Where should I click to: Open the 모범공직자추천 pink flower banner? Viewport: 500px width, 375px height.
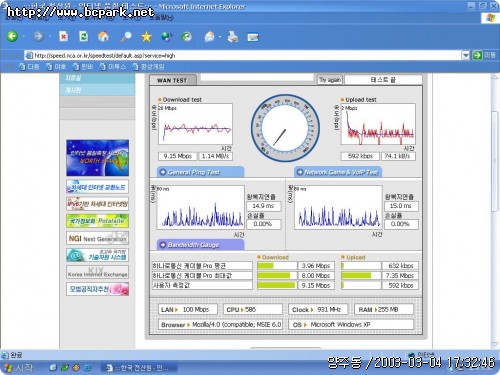(97, 289)
